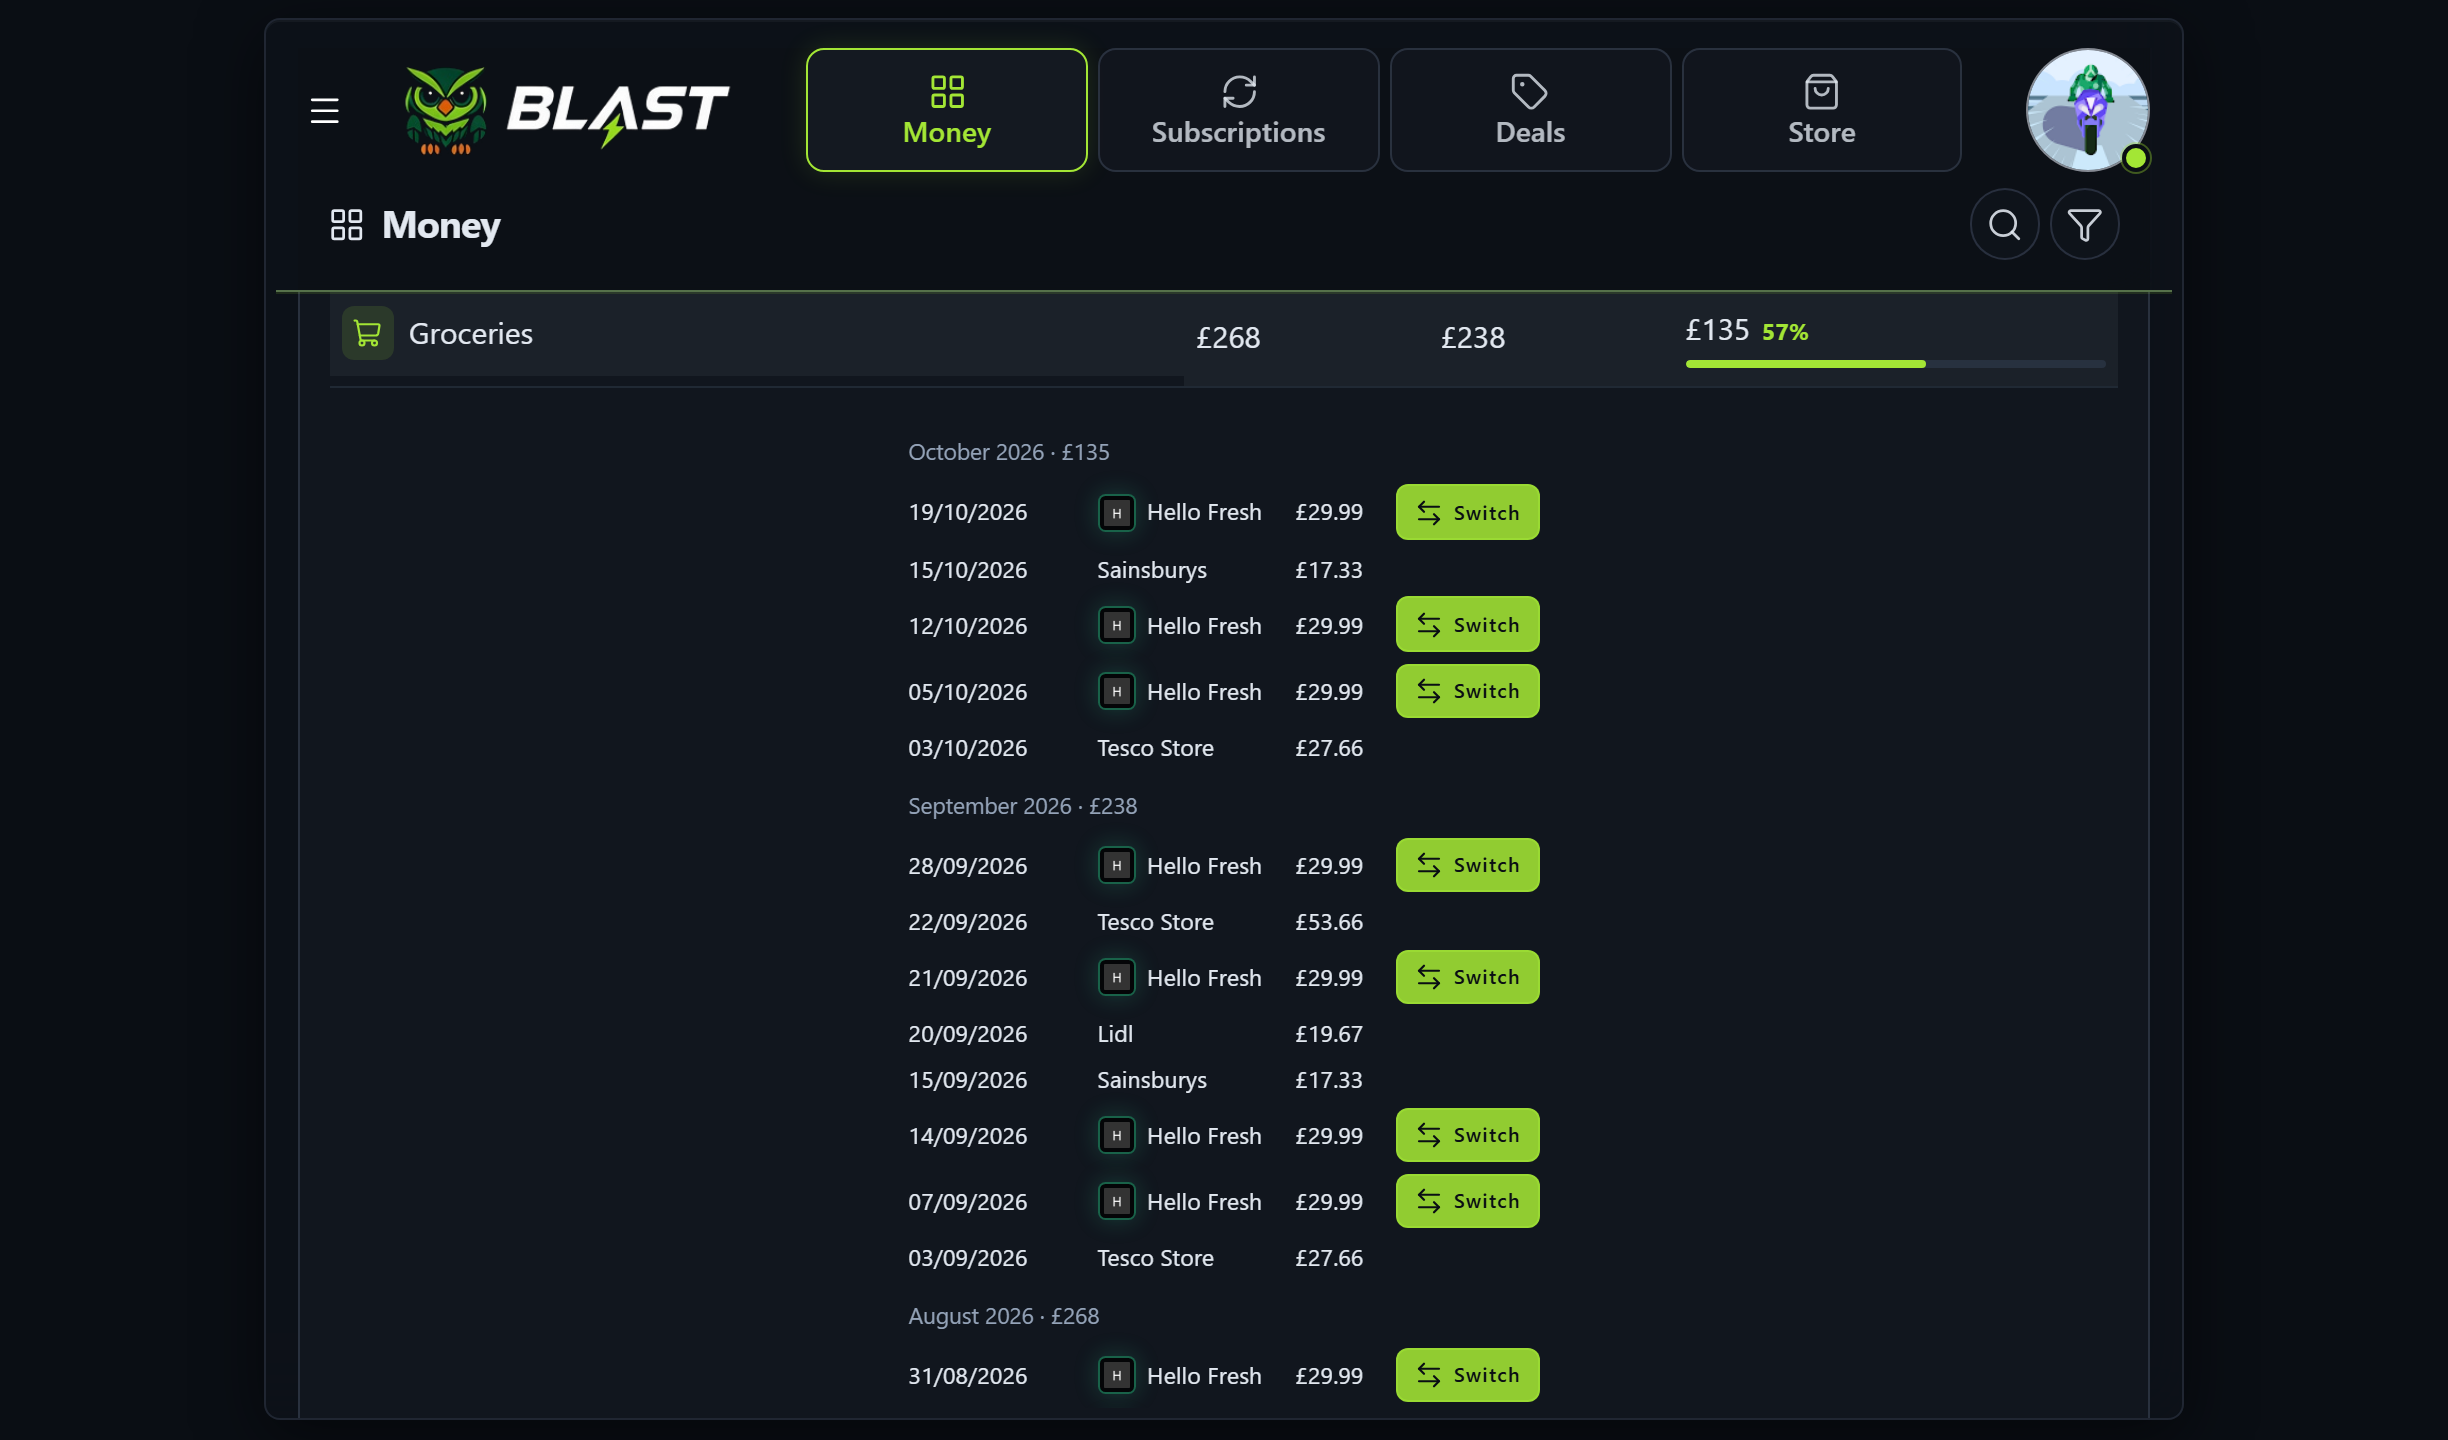Click the £268 Groceries amount
This screenshot has width=2448, height=1440.
click(1228, 338)
